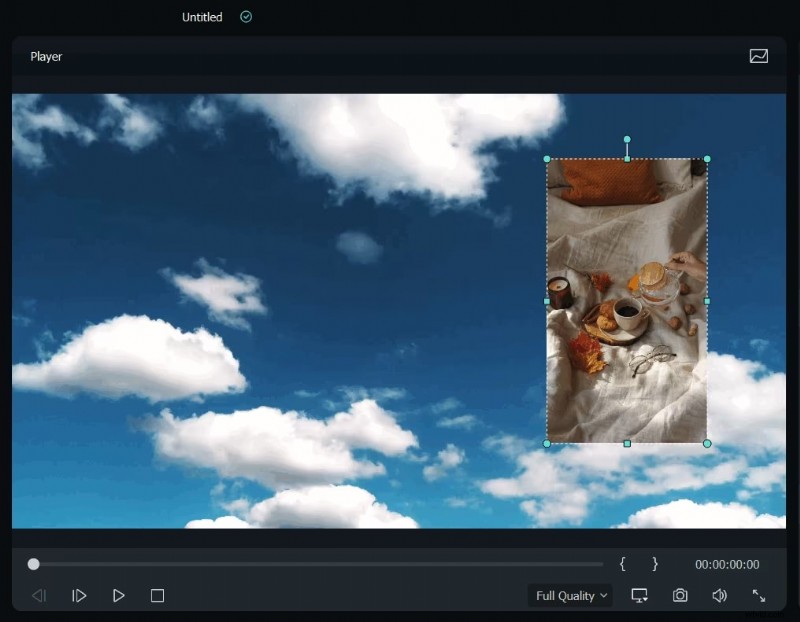Viewport: 800px width, 622px height.
Task: Play the video preview
Action: click(x=118, y=596)
